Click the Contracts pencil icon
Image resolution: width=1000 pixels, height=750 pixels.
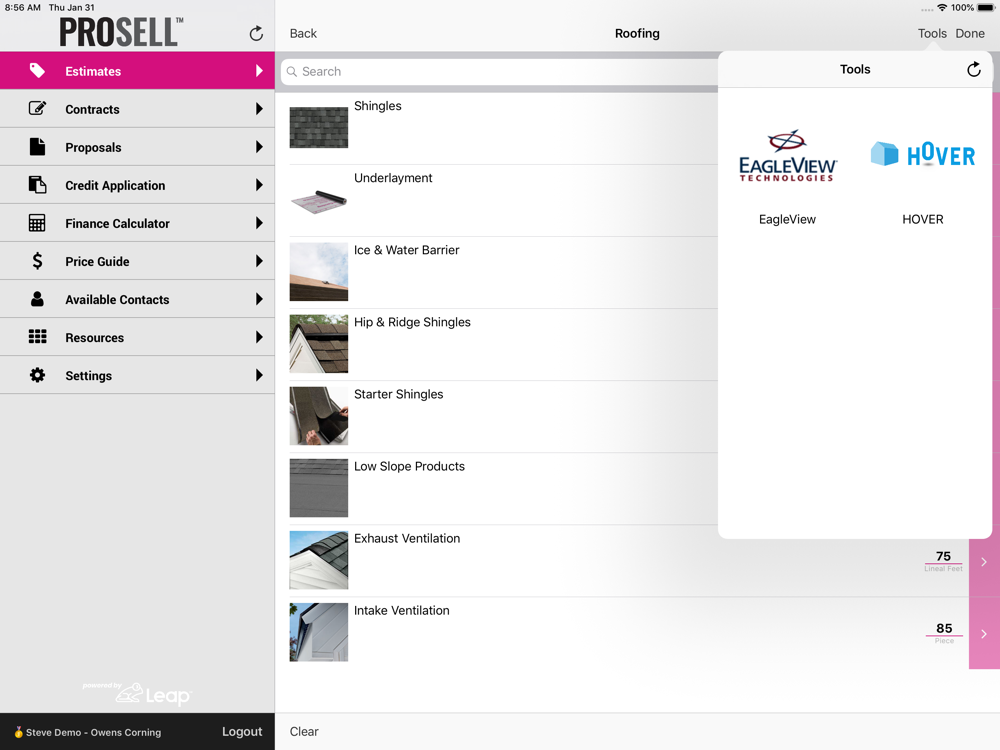[x=37, y=108]
